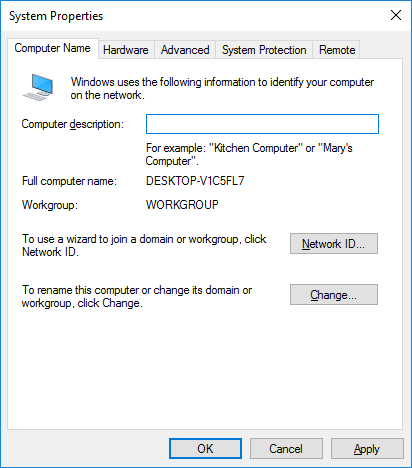Screen dimensions: 412x468
Task: Click the Full computer name label
Action: click(69, 181)
